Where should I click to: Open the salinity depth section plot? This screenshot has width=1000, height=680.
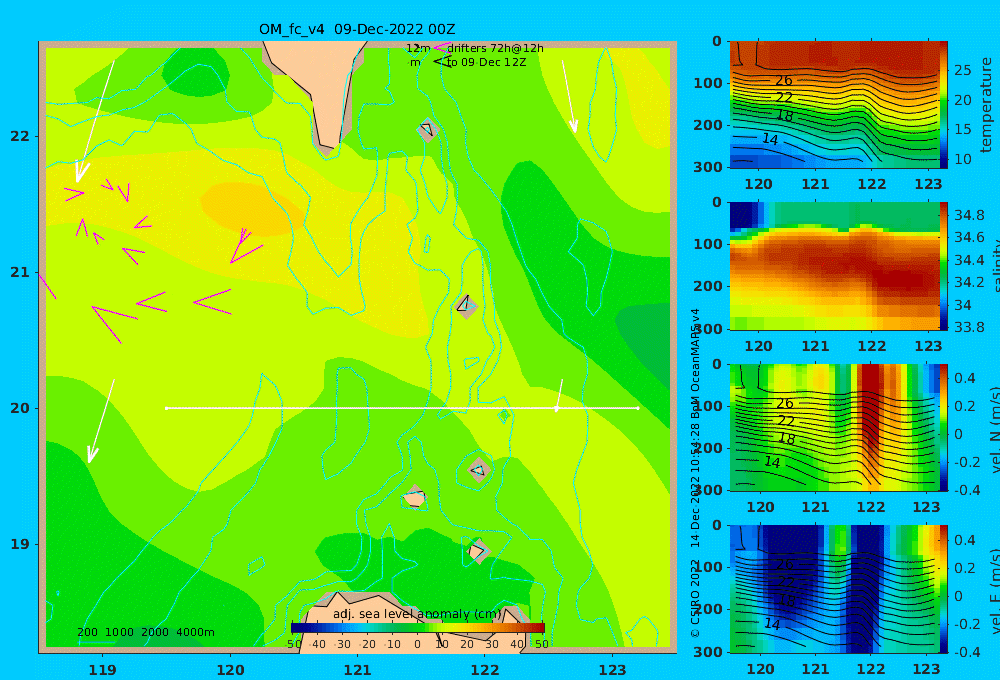click(x=834, y=266)
